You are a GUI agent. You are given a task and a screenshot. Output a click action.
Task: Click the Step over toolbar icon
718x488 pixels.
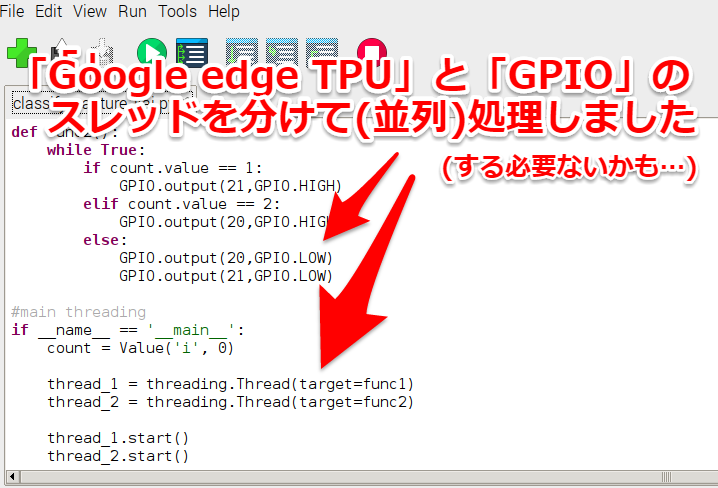click(242, 53)
